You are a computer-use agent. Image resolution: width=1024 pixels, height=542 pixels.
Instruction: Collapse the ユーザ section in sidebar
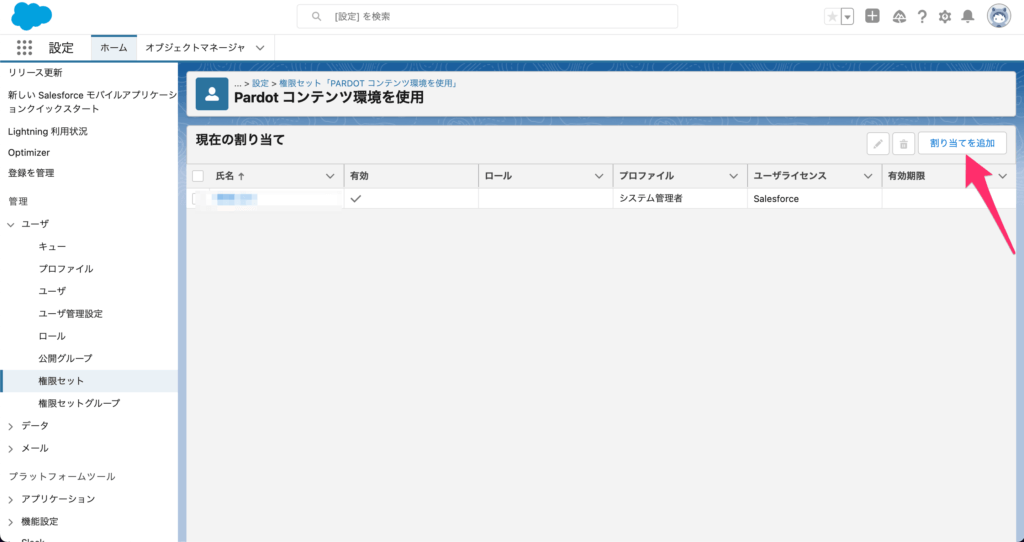(10, 224)
